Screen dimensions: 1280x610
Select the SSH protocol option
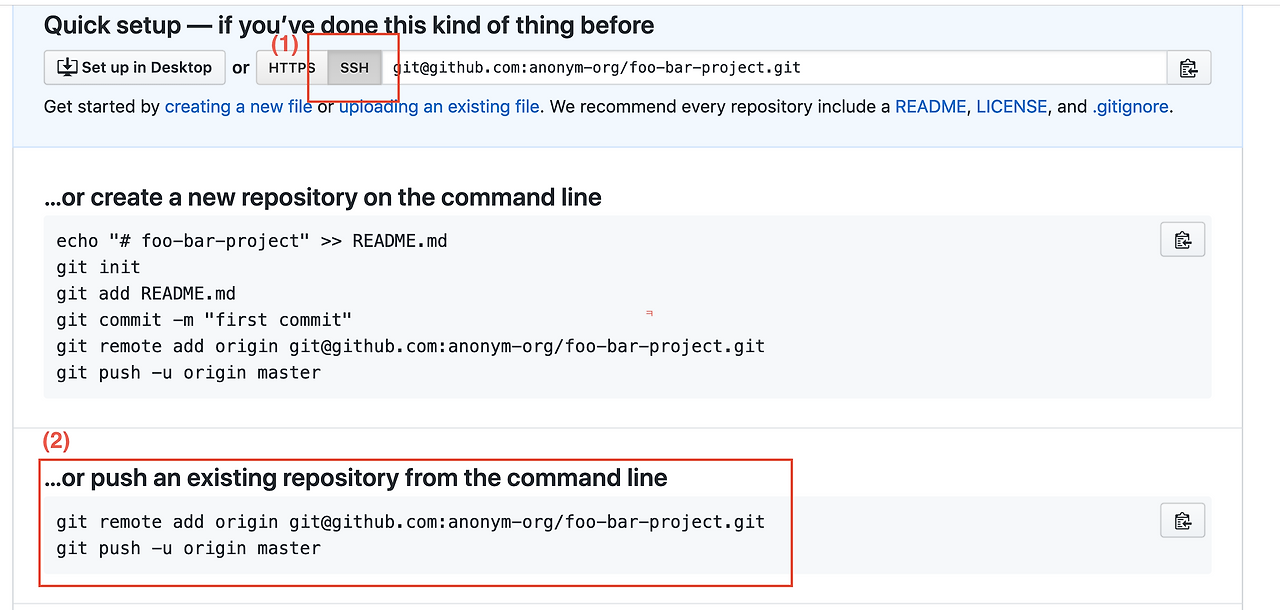click(x=354, y=68)
